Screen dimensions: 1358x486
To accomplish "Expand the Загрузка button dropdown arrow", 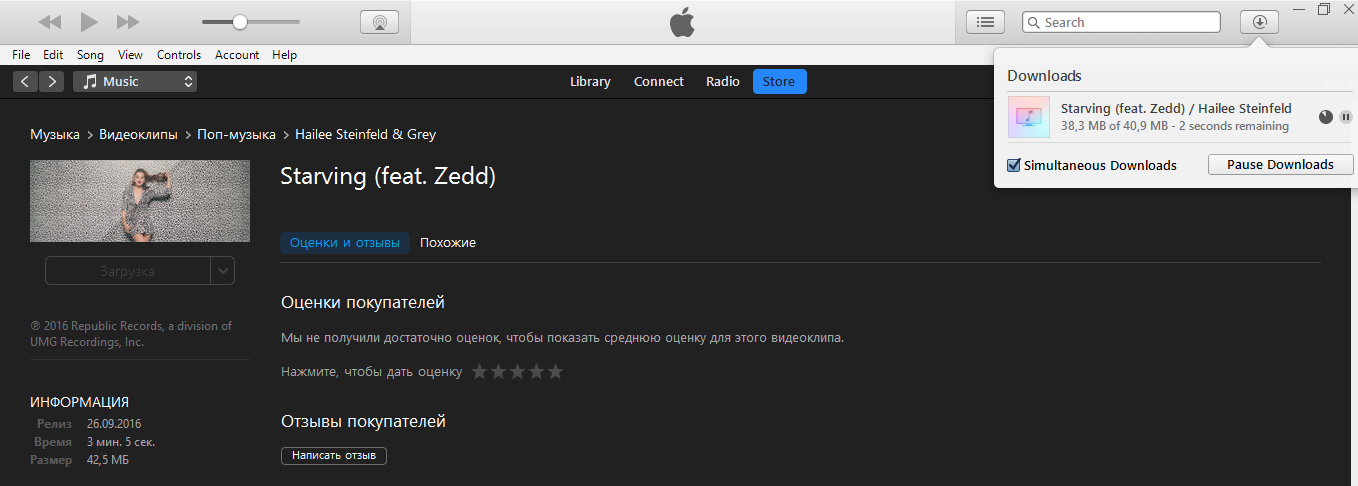I will [223, 271].
